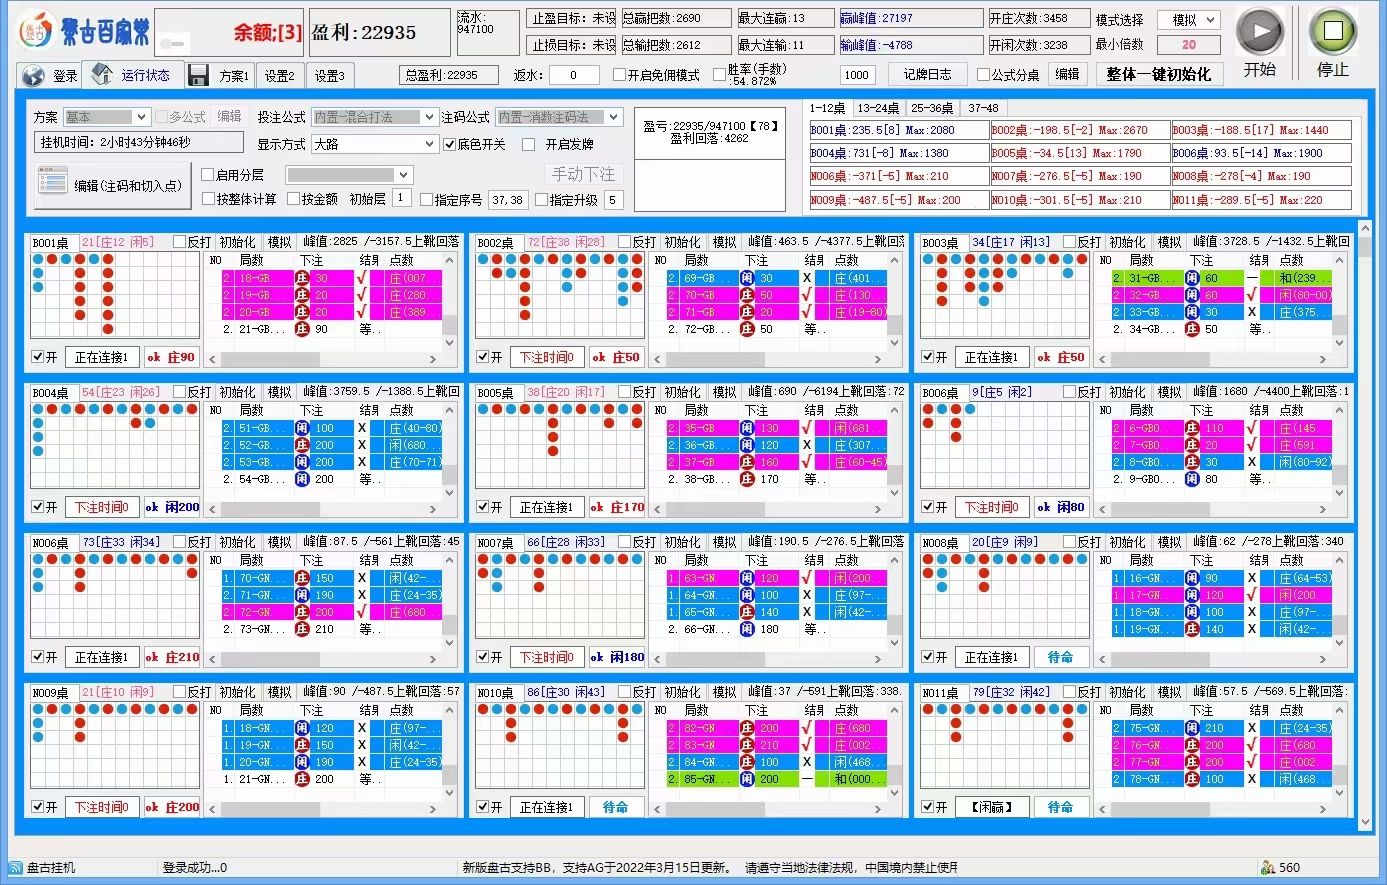Click the globe icon beside 登录
Screen dimensions: 1387x885
tap(33, 76)
